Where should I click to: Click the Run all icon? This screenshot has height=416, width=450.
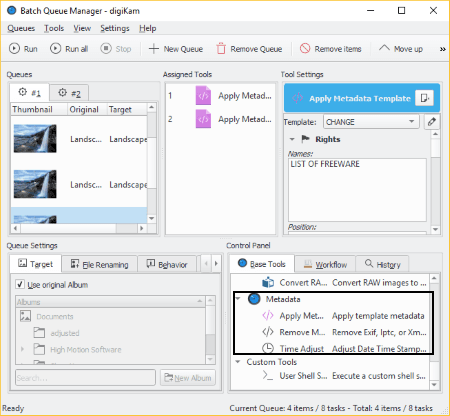55,49
